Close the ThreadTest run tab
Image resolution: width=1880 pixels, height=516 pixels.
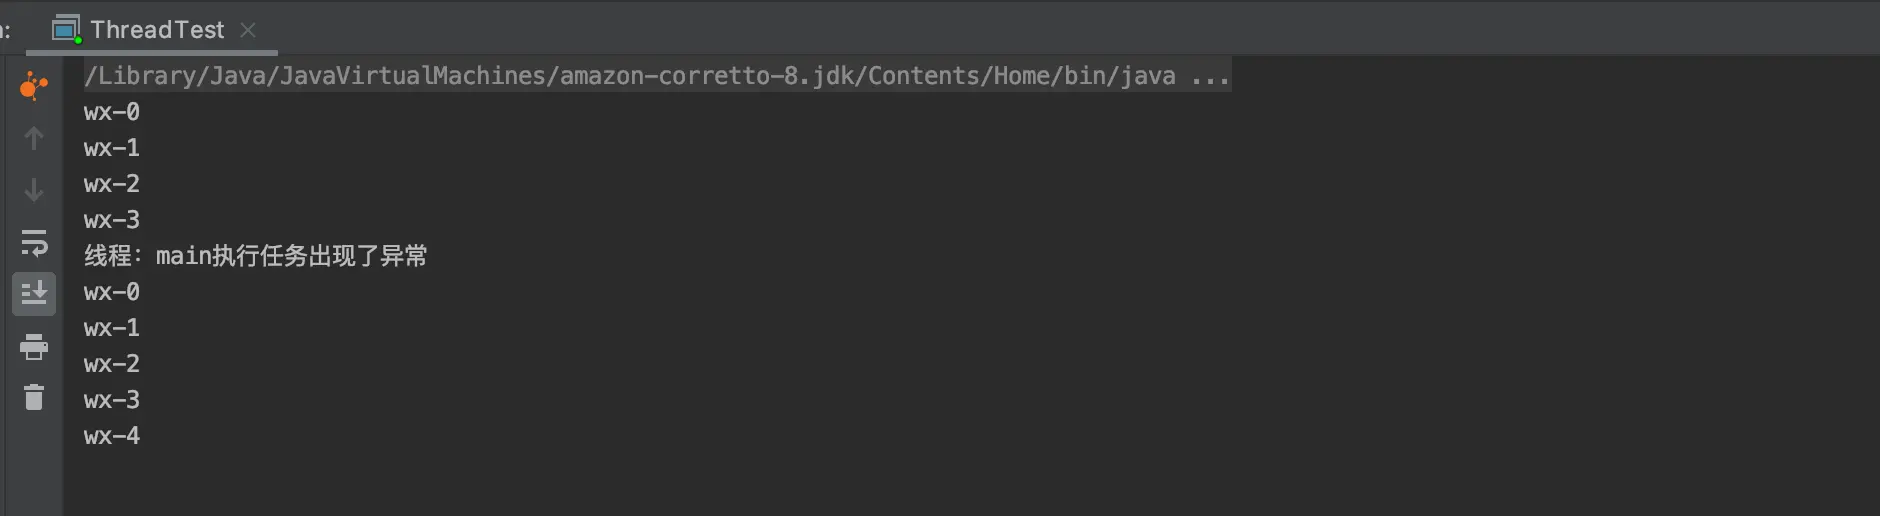click(248, 30)
